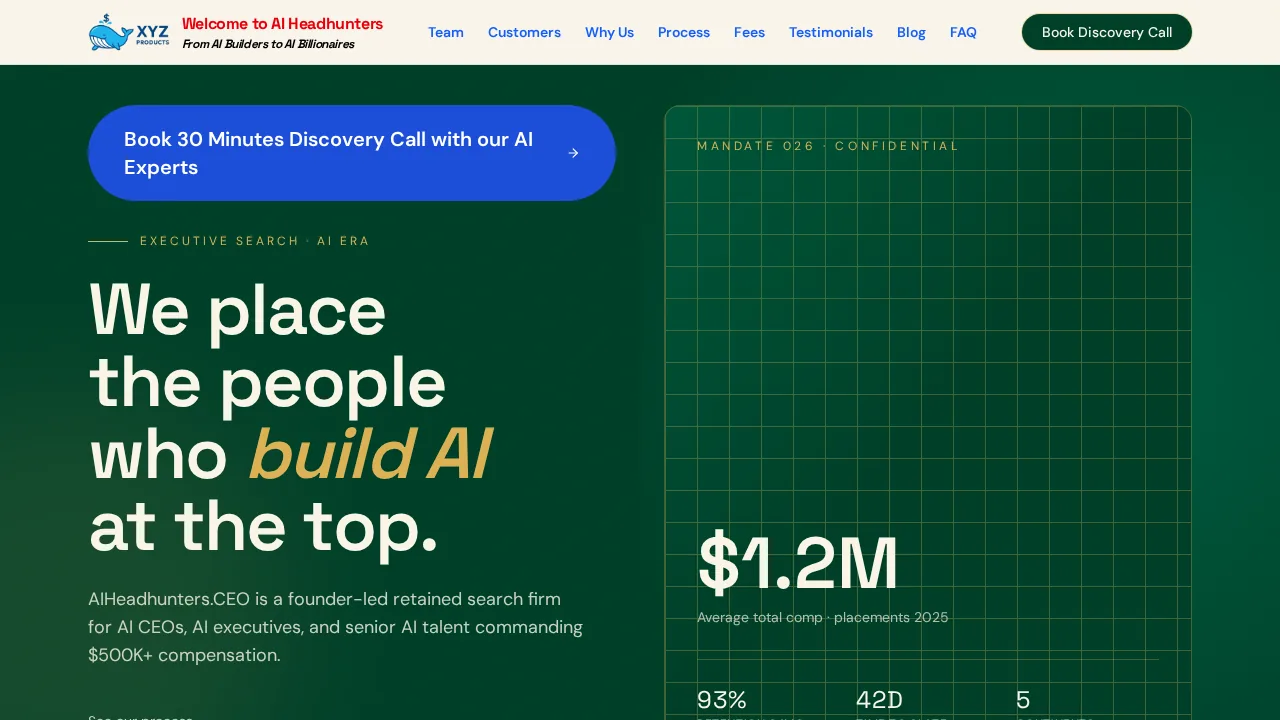Image resolution: width=1280 pixels, height=720 pixels.
Task: Click the Book Discovery Call header button
Action: pyautogui.click(x=1107, y=32)
